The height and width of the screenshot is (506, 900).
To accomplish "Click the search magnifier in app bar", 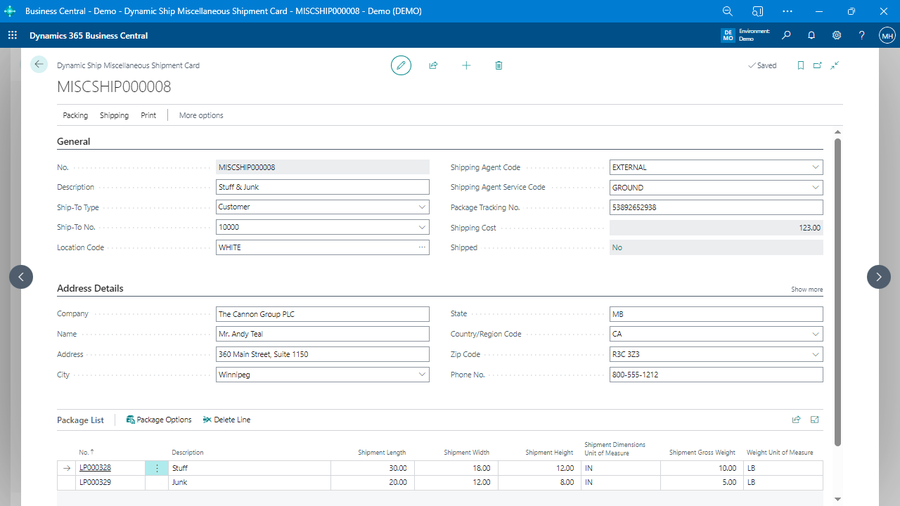I will point(786,35).
